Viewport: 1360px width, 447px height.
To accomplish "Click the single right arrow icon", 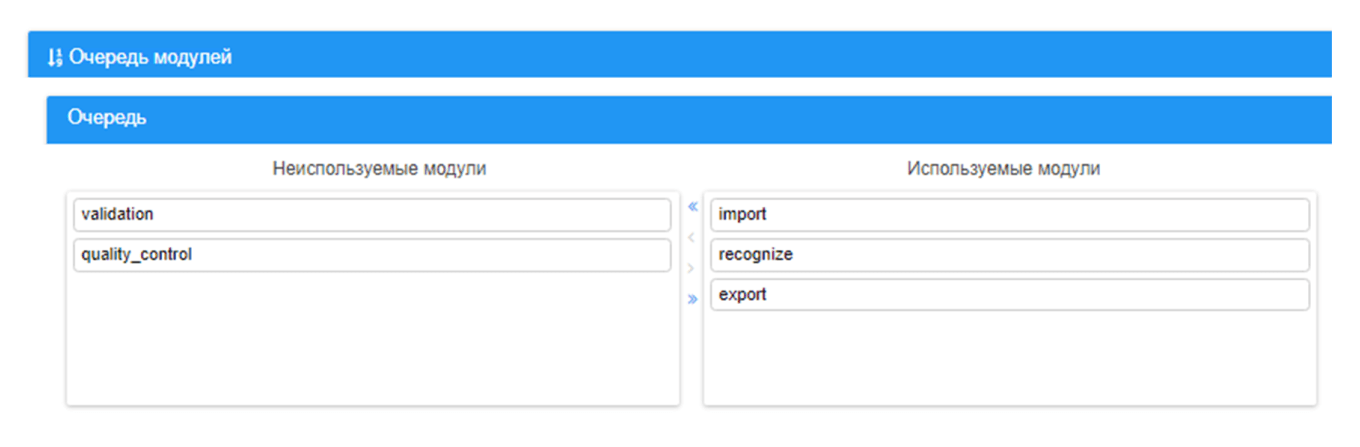I will coord(692,268).
